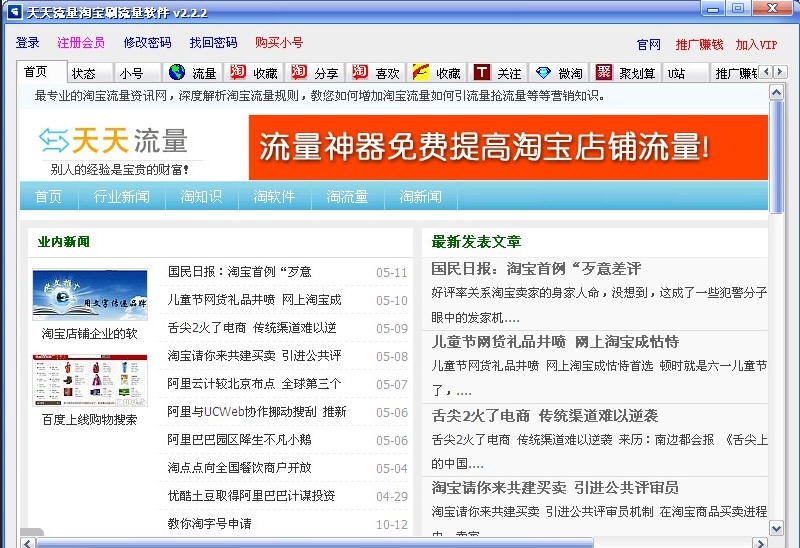Click horizontal scrollbar right arrow

click(760, 543)
